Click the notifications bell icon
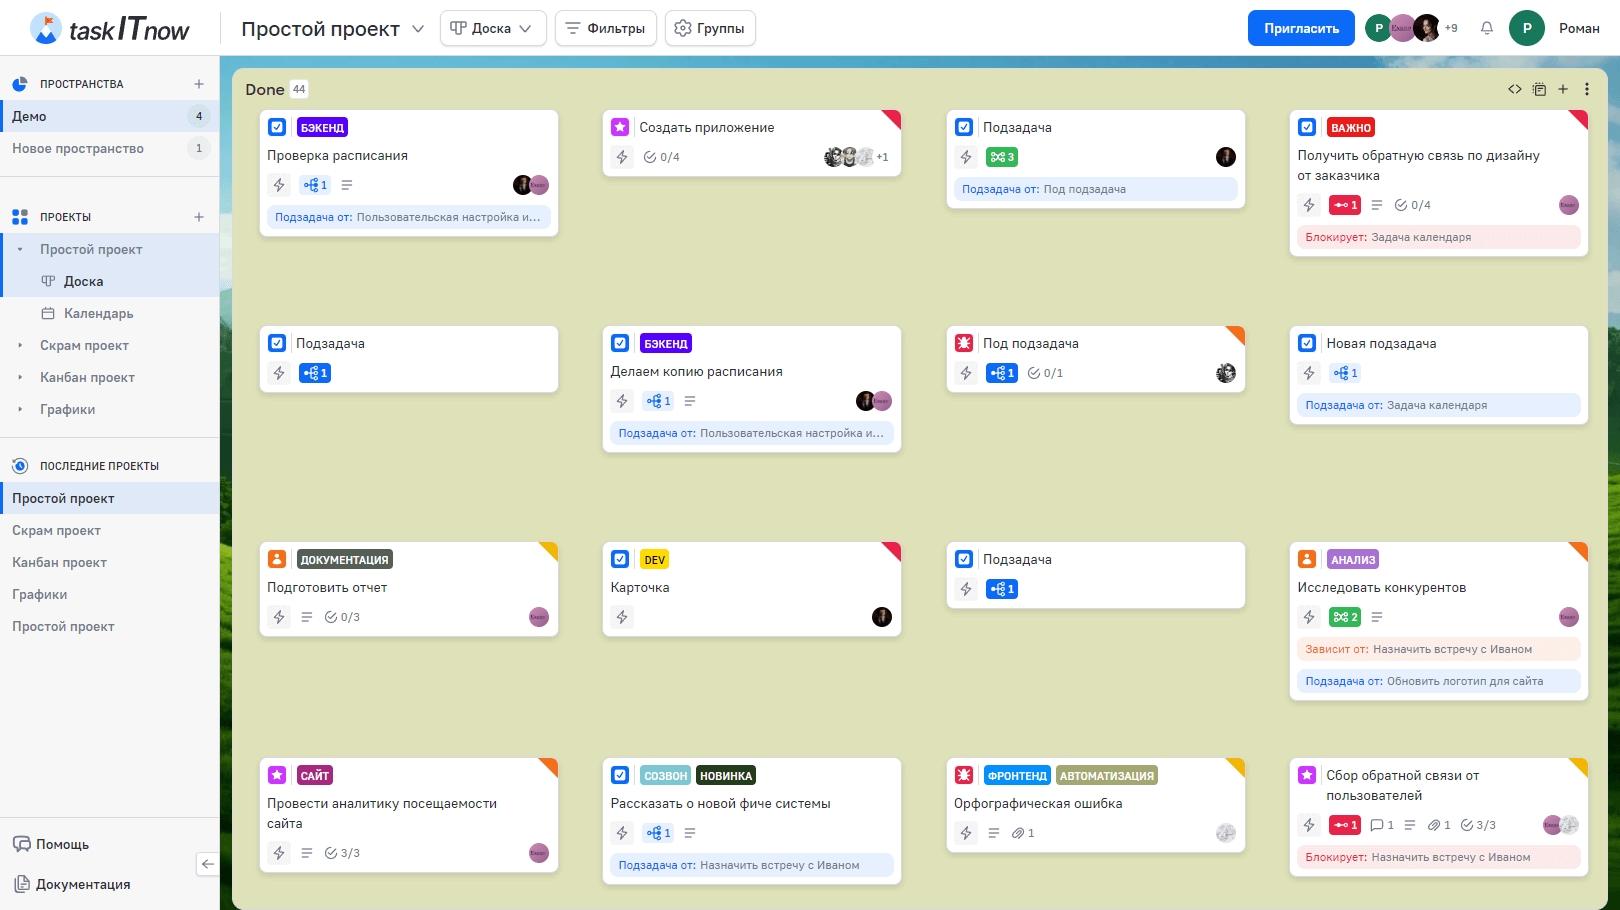This screenshot has width=1620, height=910. [x=1487, y=28]
